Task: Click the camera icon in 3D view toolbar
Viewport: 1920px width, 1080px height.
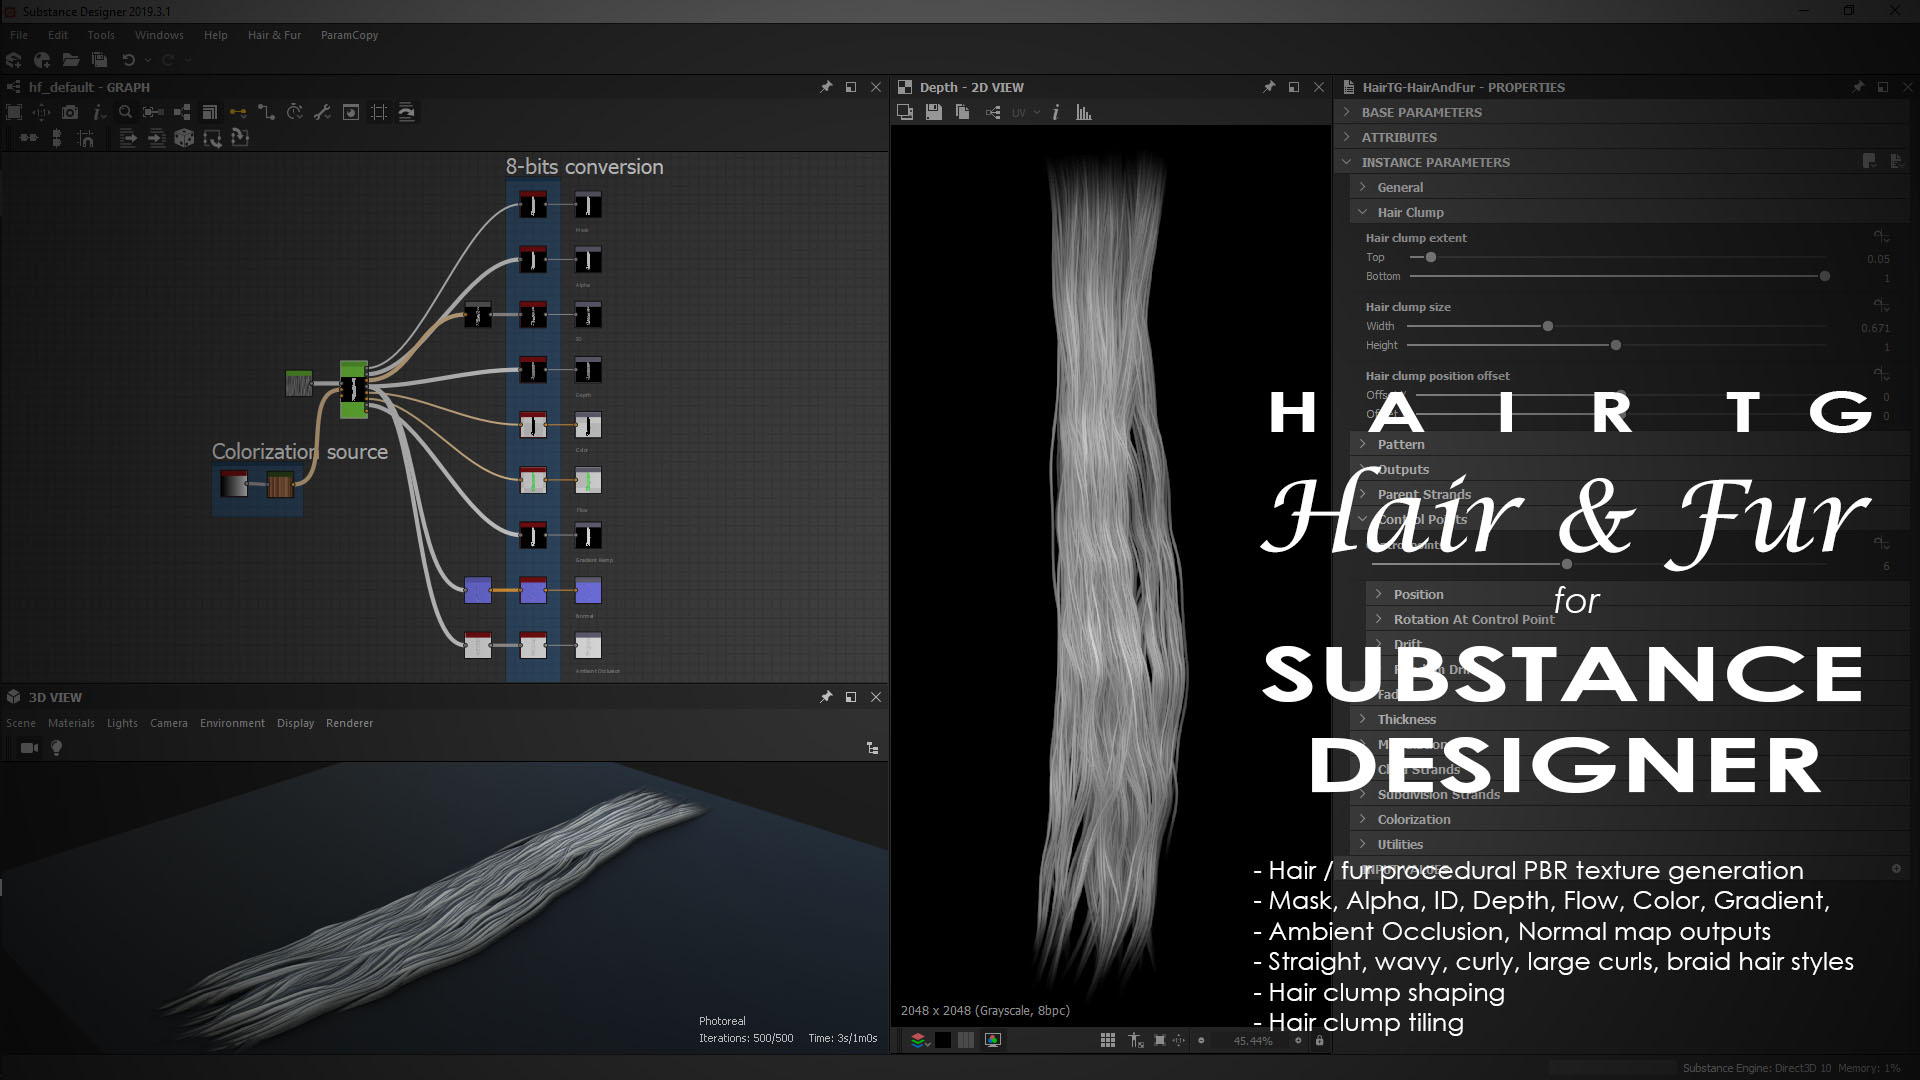Action: (29, 748)
